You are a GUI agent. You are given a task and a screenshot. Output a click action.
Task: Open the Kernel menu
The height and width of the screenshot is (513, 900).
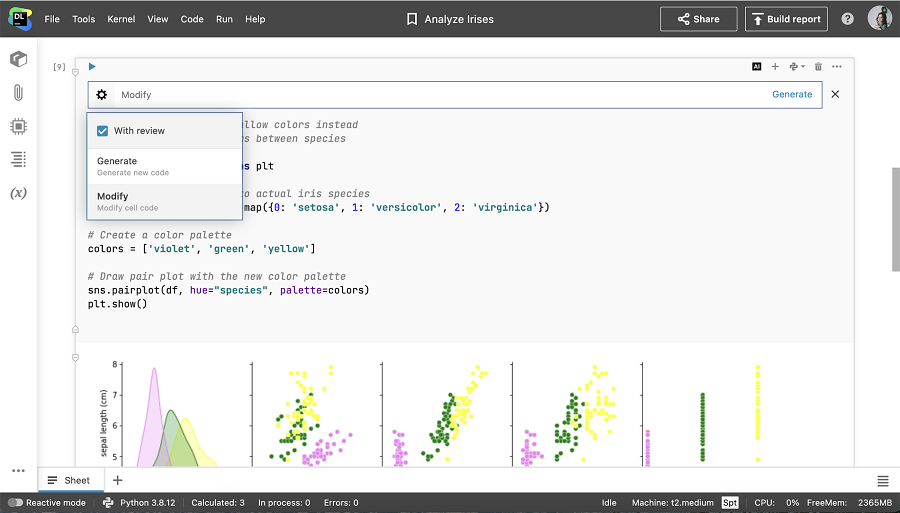click(x=121, y=19)
